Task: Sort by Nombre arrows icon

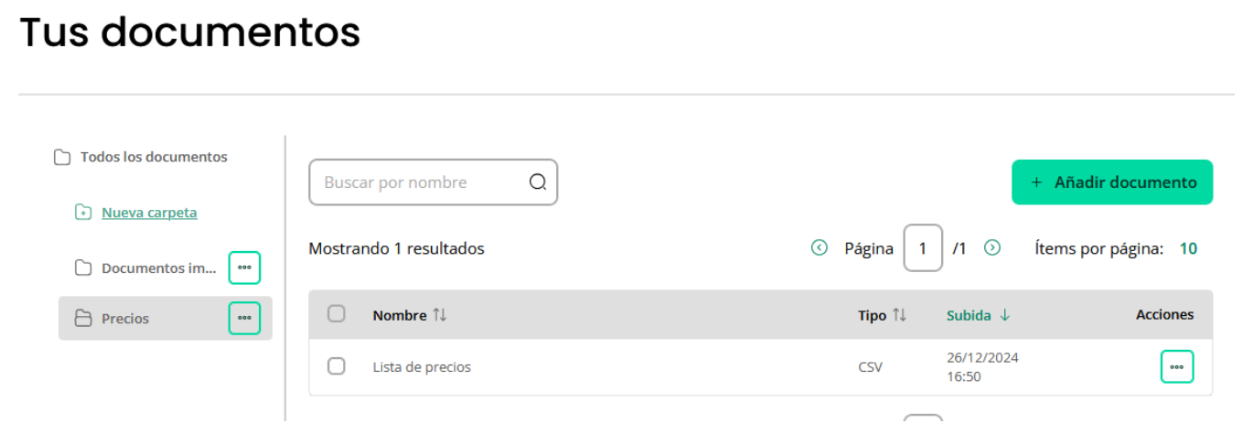Action: click(440, 315)
